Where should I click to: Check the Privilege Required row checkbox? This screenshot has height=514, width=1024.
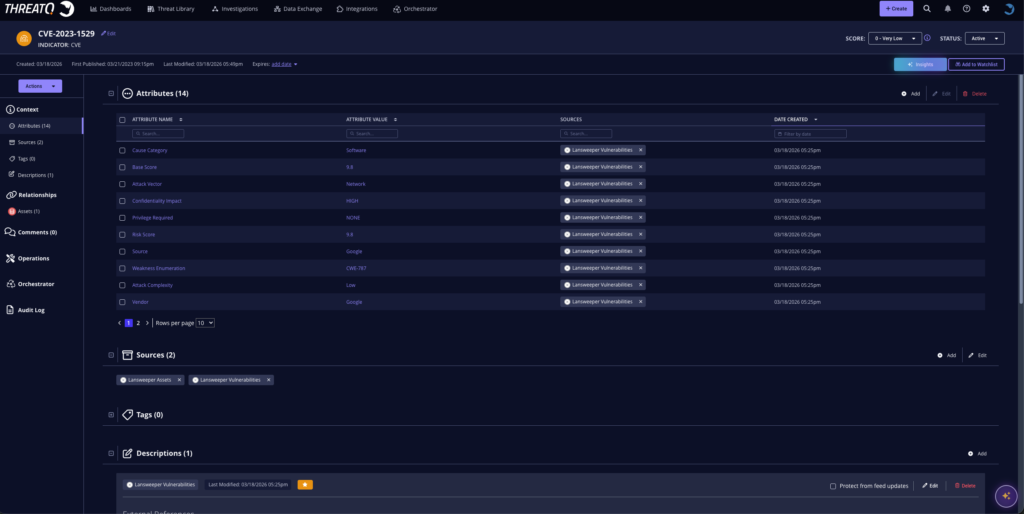pyautogui.click(x=122, y=217)
